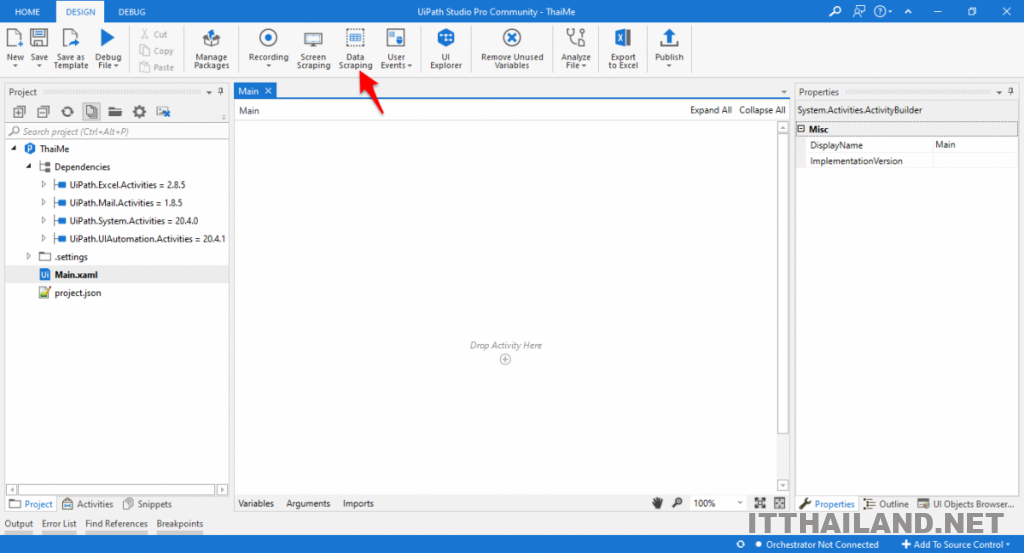Open the open-documents tab list dropdown
The image size is (1024, 553).
click(x=784, y=91)
